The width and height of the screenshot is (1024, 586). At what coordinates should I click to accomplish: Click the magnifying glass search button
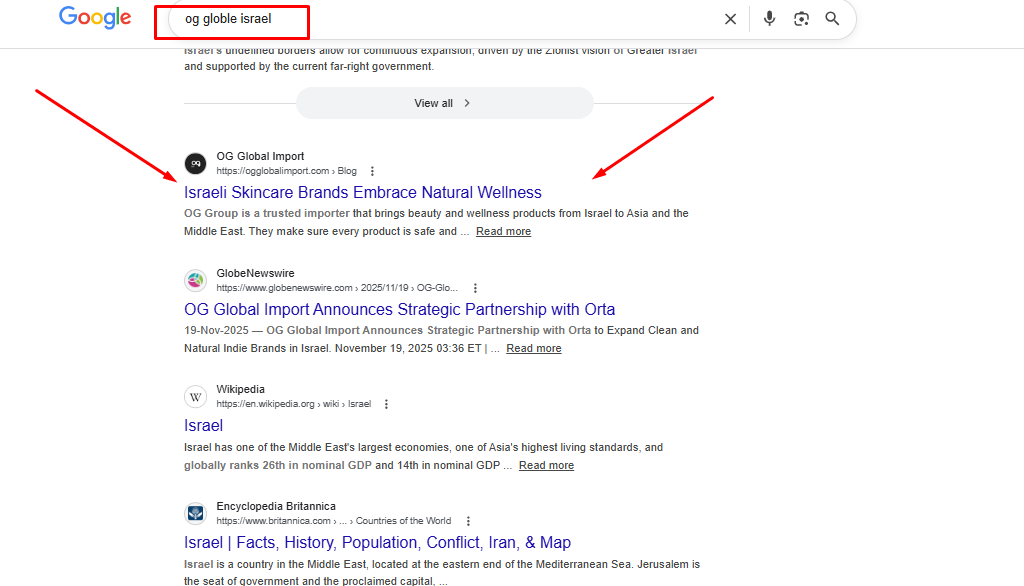832,19
